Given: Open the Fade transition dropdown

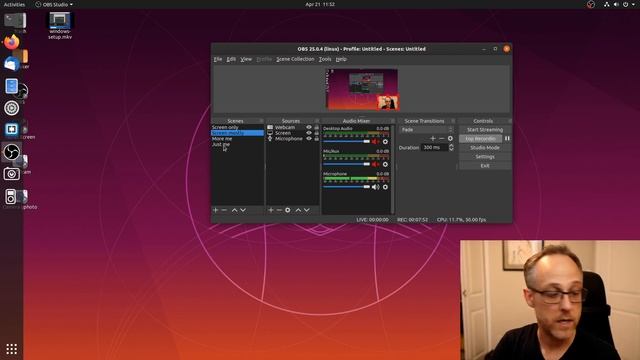Looking at the screenshot, I should point(427,130).
